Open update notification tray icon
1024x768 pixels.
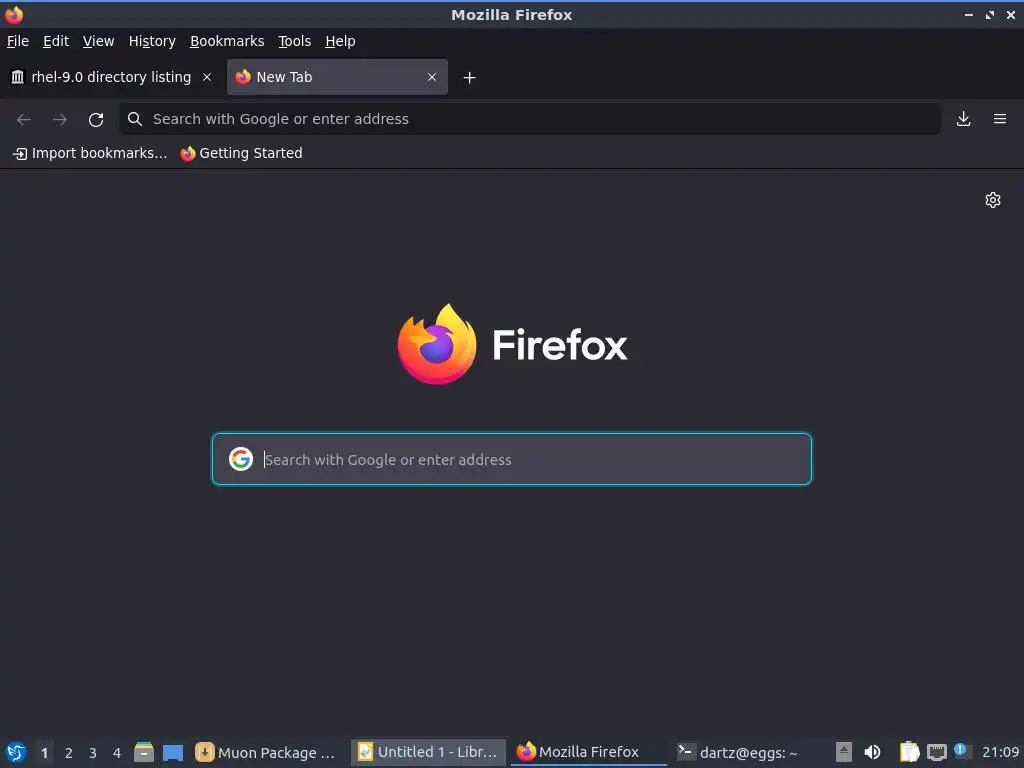pos(961,750)
